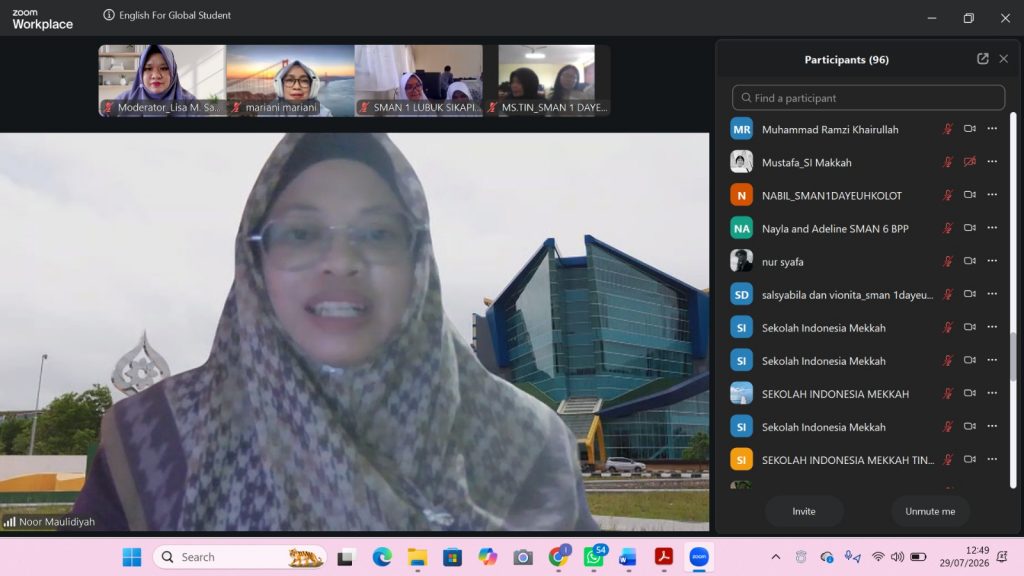The height and width of the screenshot is (576, 1024).
Task: Close the Participants panel
Action: (x=1004, y=59)
